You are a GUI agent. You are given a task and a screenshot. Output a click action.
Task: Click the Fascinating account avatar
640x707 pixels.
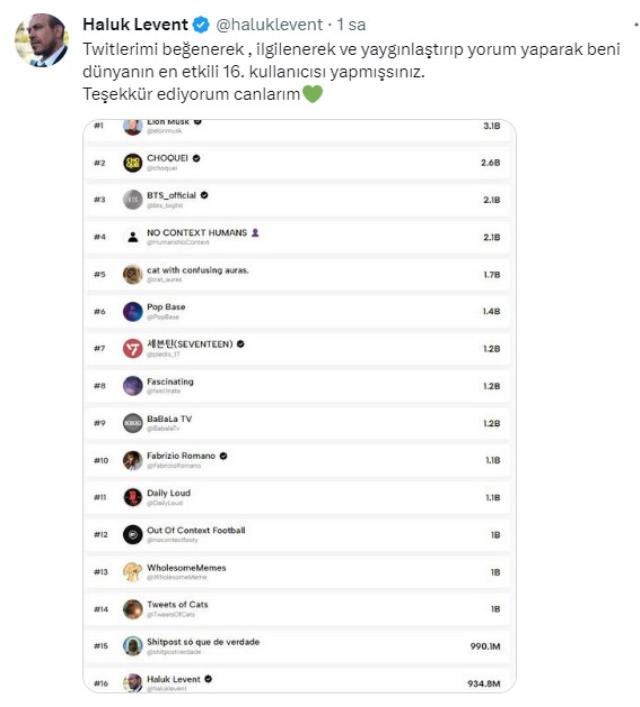coord(133,385)
